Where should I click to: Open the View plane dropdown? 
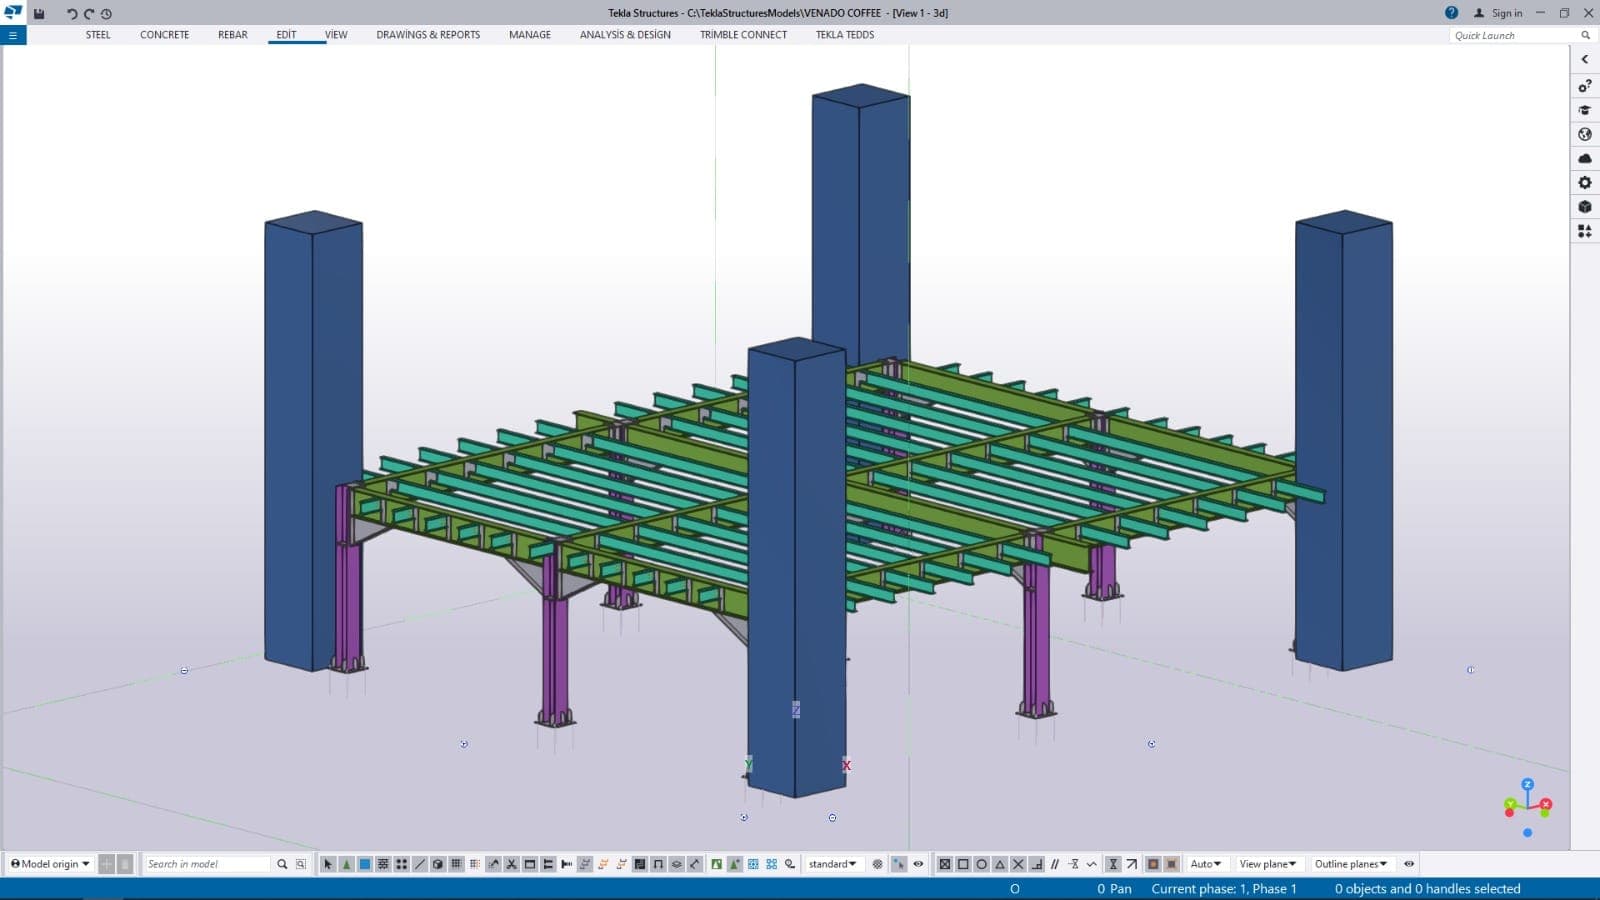(x=1267, y=864)
